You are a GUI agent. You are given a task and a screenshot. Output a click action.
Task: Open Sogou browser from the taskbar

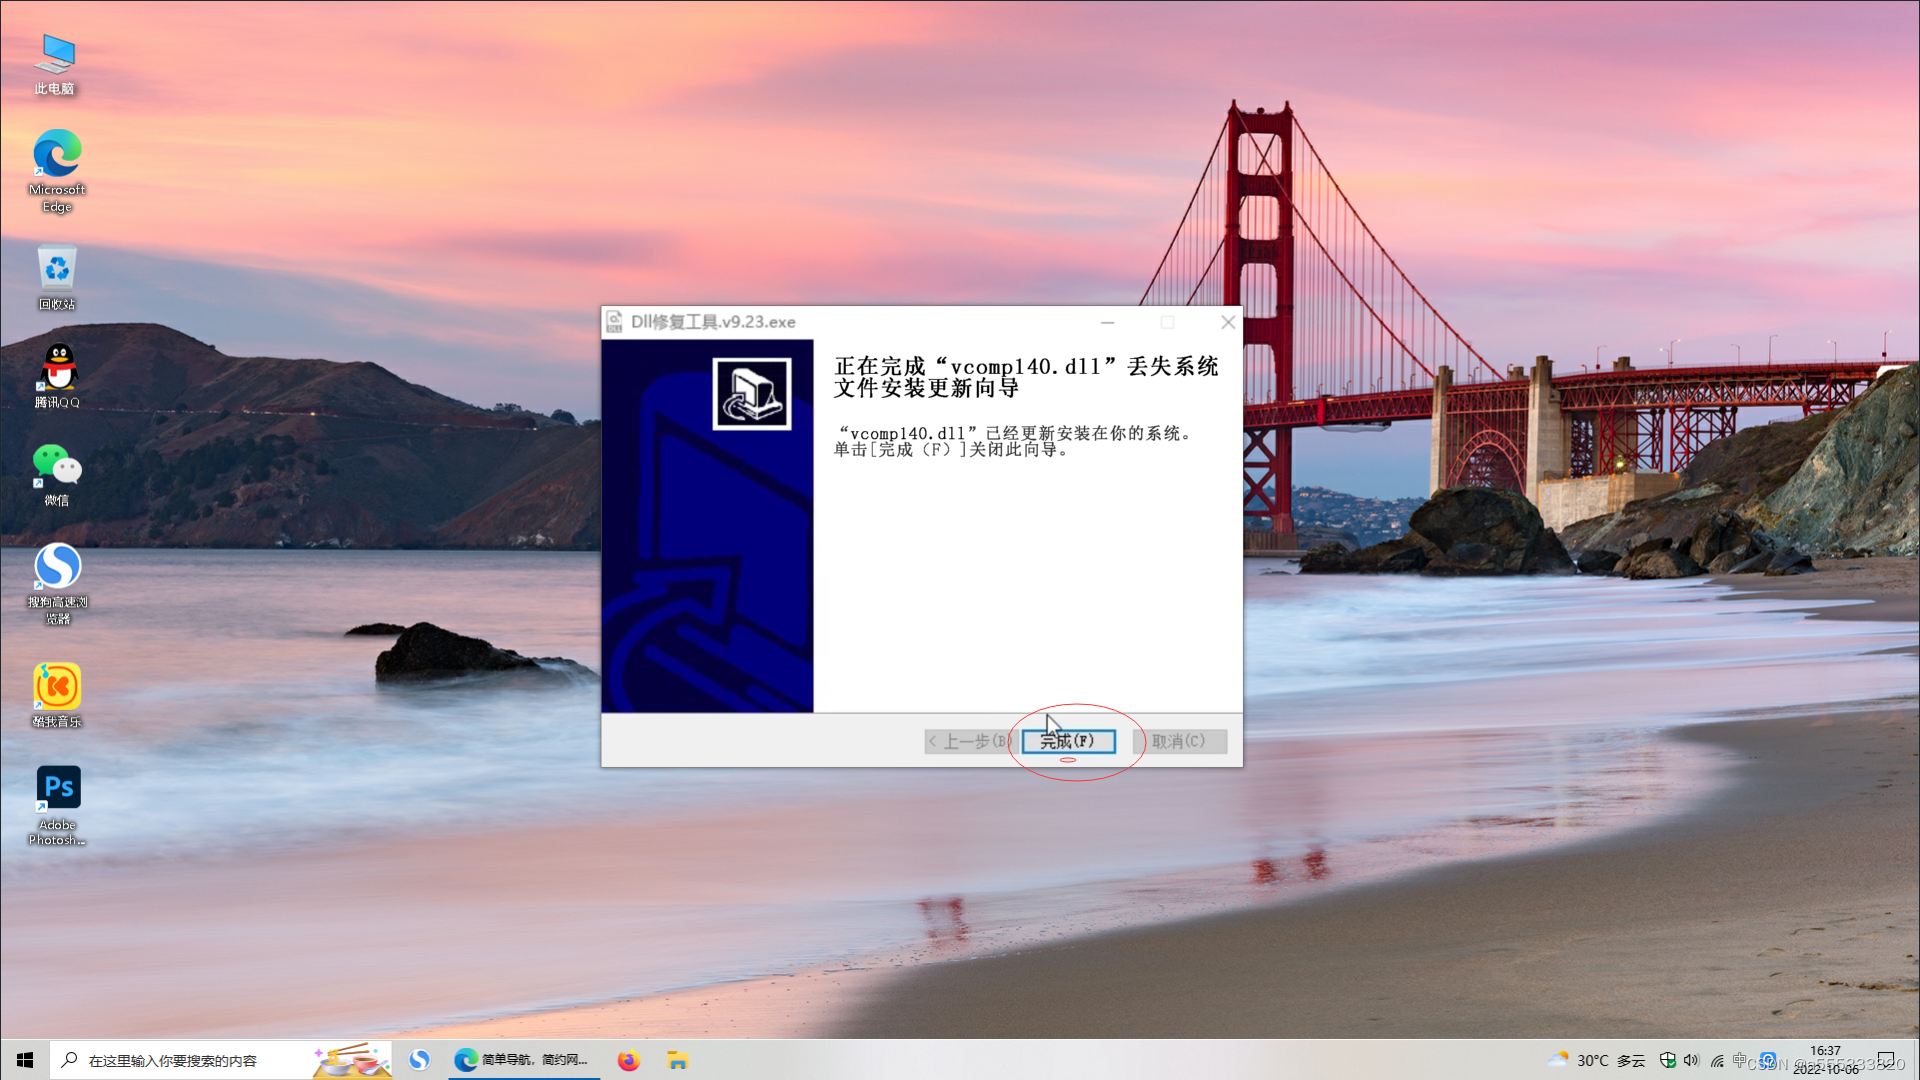tap(419, 1060)
